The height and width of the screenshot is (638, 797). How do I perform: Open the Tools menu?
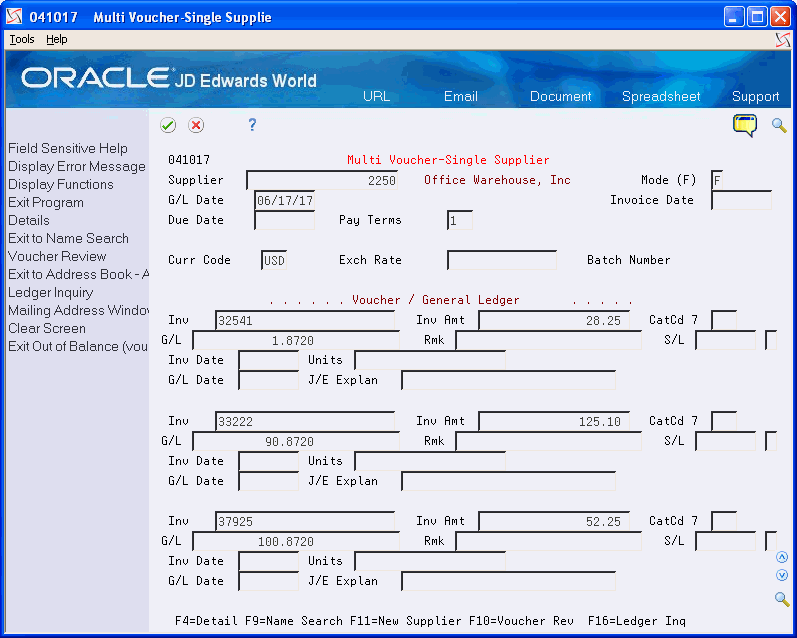pos(22,39)
